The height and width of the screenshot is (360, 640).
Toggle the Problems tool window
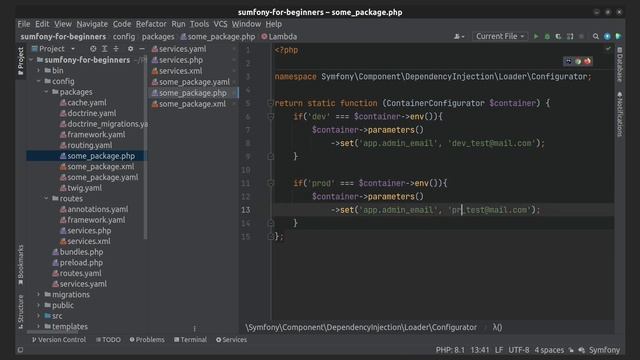pyautogui.click(x=147, y=340)
